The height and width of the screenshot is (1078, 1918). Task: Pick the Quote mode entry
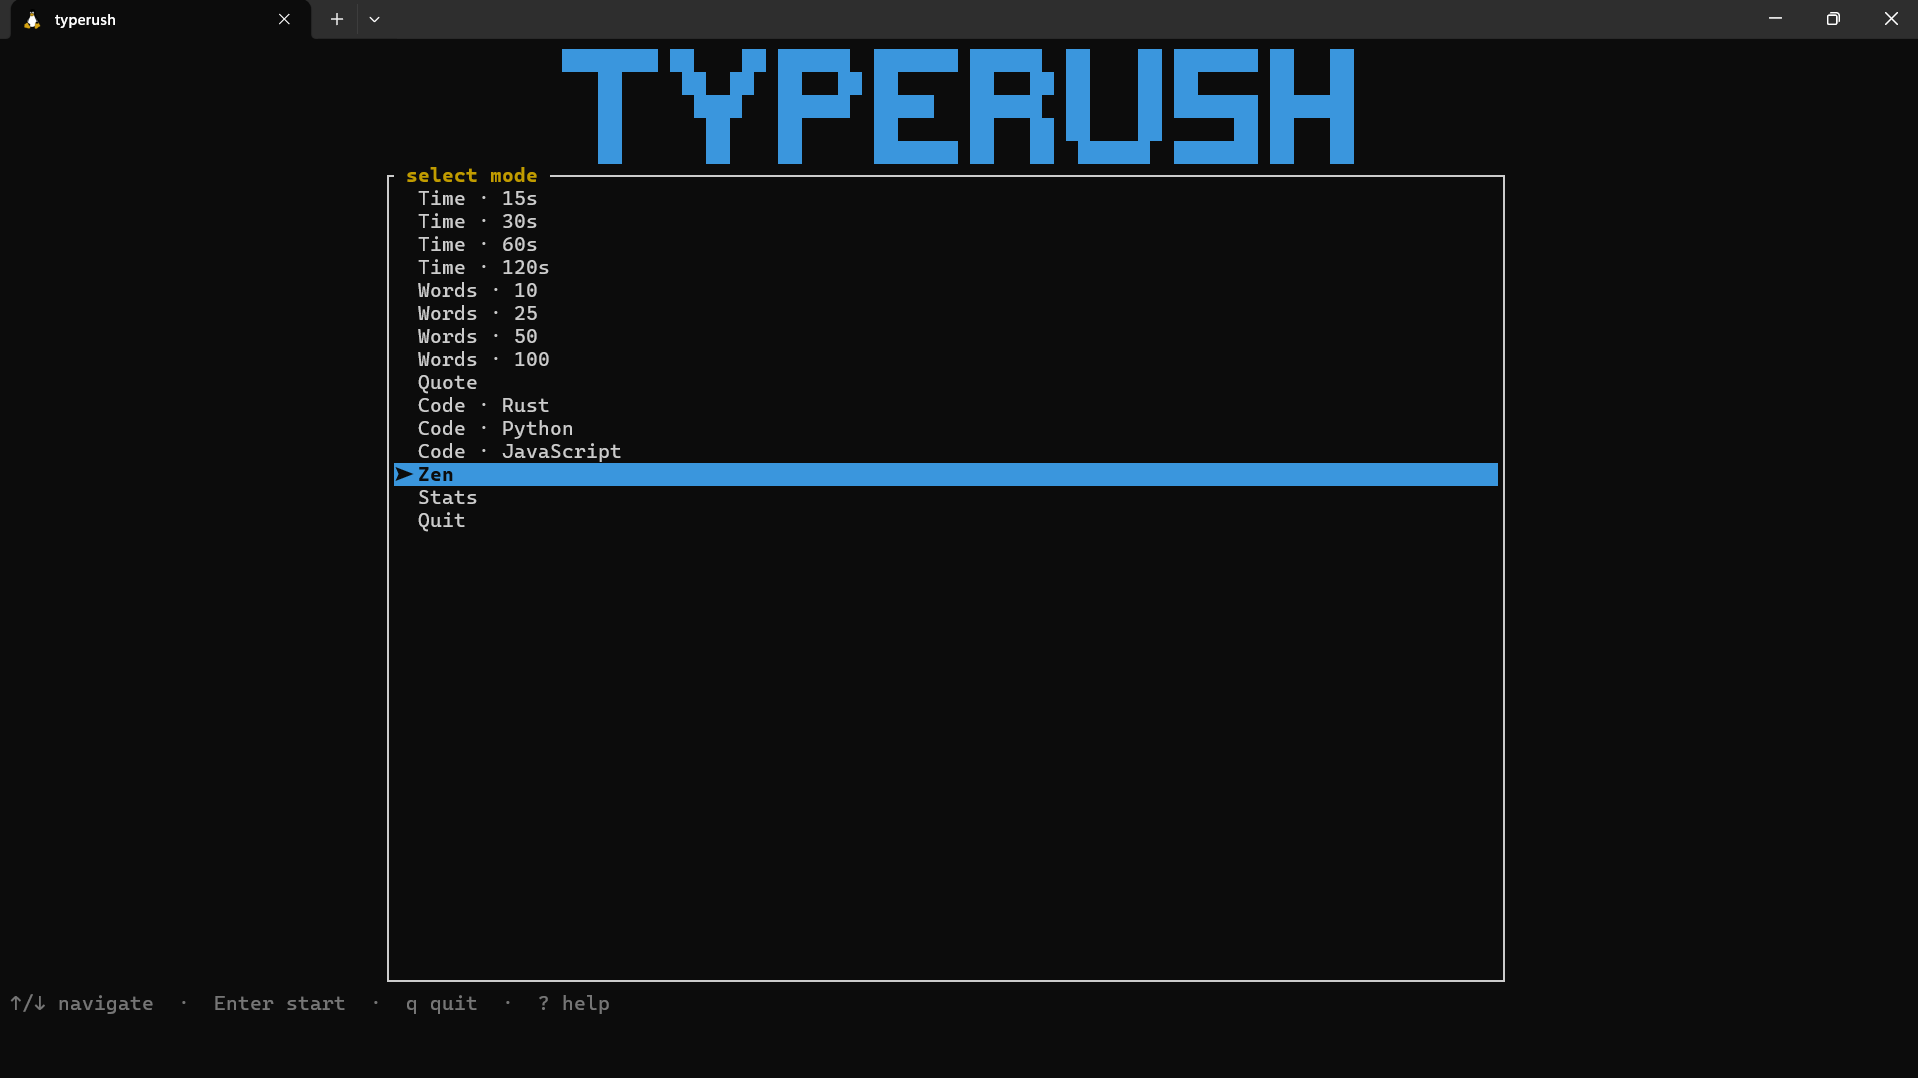click(447, 382)
